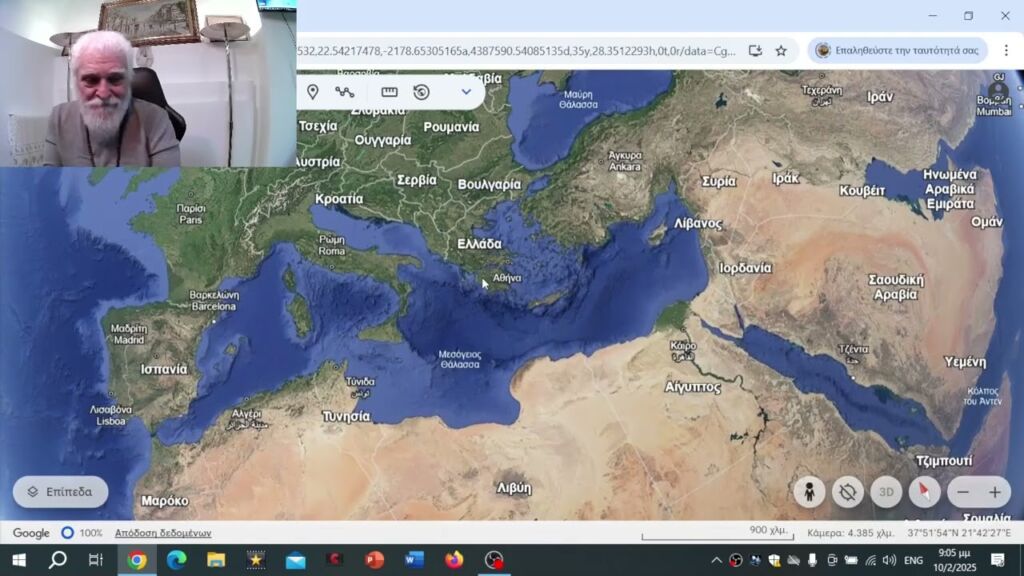Open File Explorer from the taskbar
Image resolution: width=1024 pixels, height=576 pixels.
[216, 560]
